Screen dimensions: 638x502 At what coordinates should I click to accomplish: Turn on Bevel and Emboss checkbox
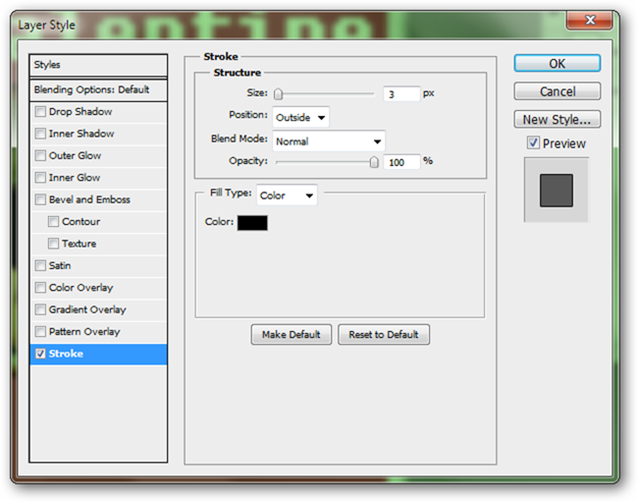tap(40, 199)
